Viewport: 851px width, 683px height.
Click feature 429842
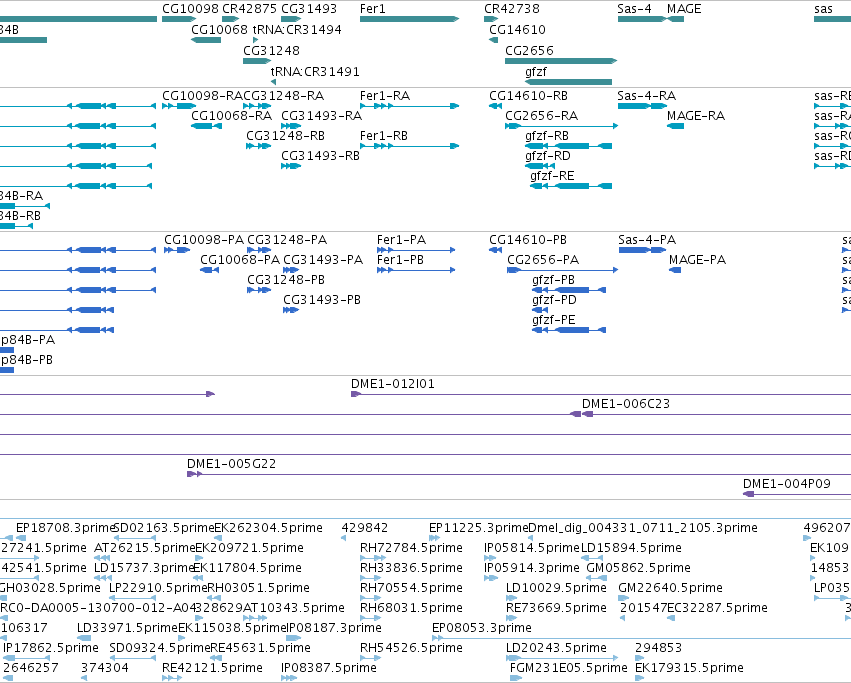[x=365, y=528]
